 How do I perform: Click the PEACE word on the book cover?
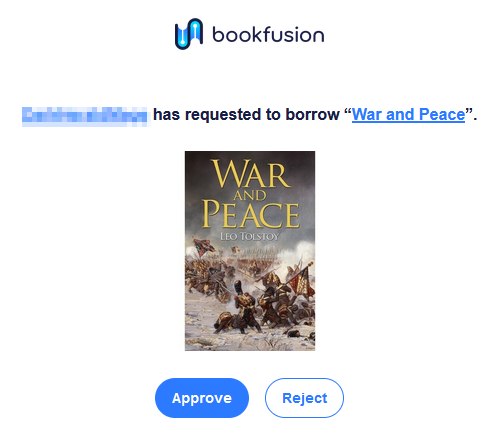click(x=251, y=214)
